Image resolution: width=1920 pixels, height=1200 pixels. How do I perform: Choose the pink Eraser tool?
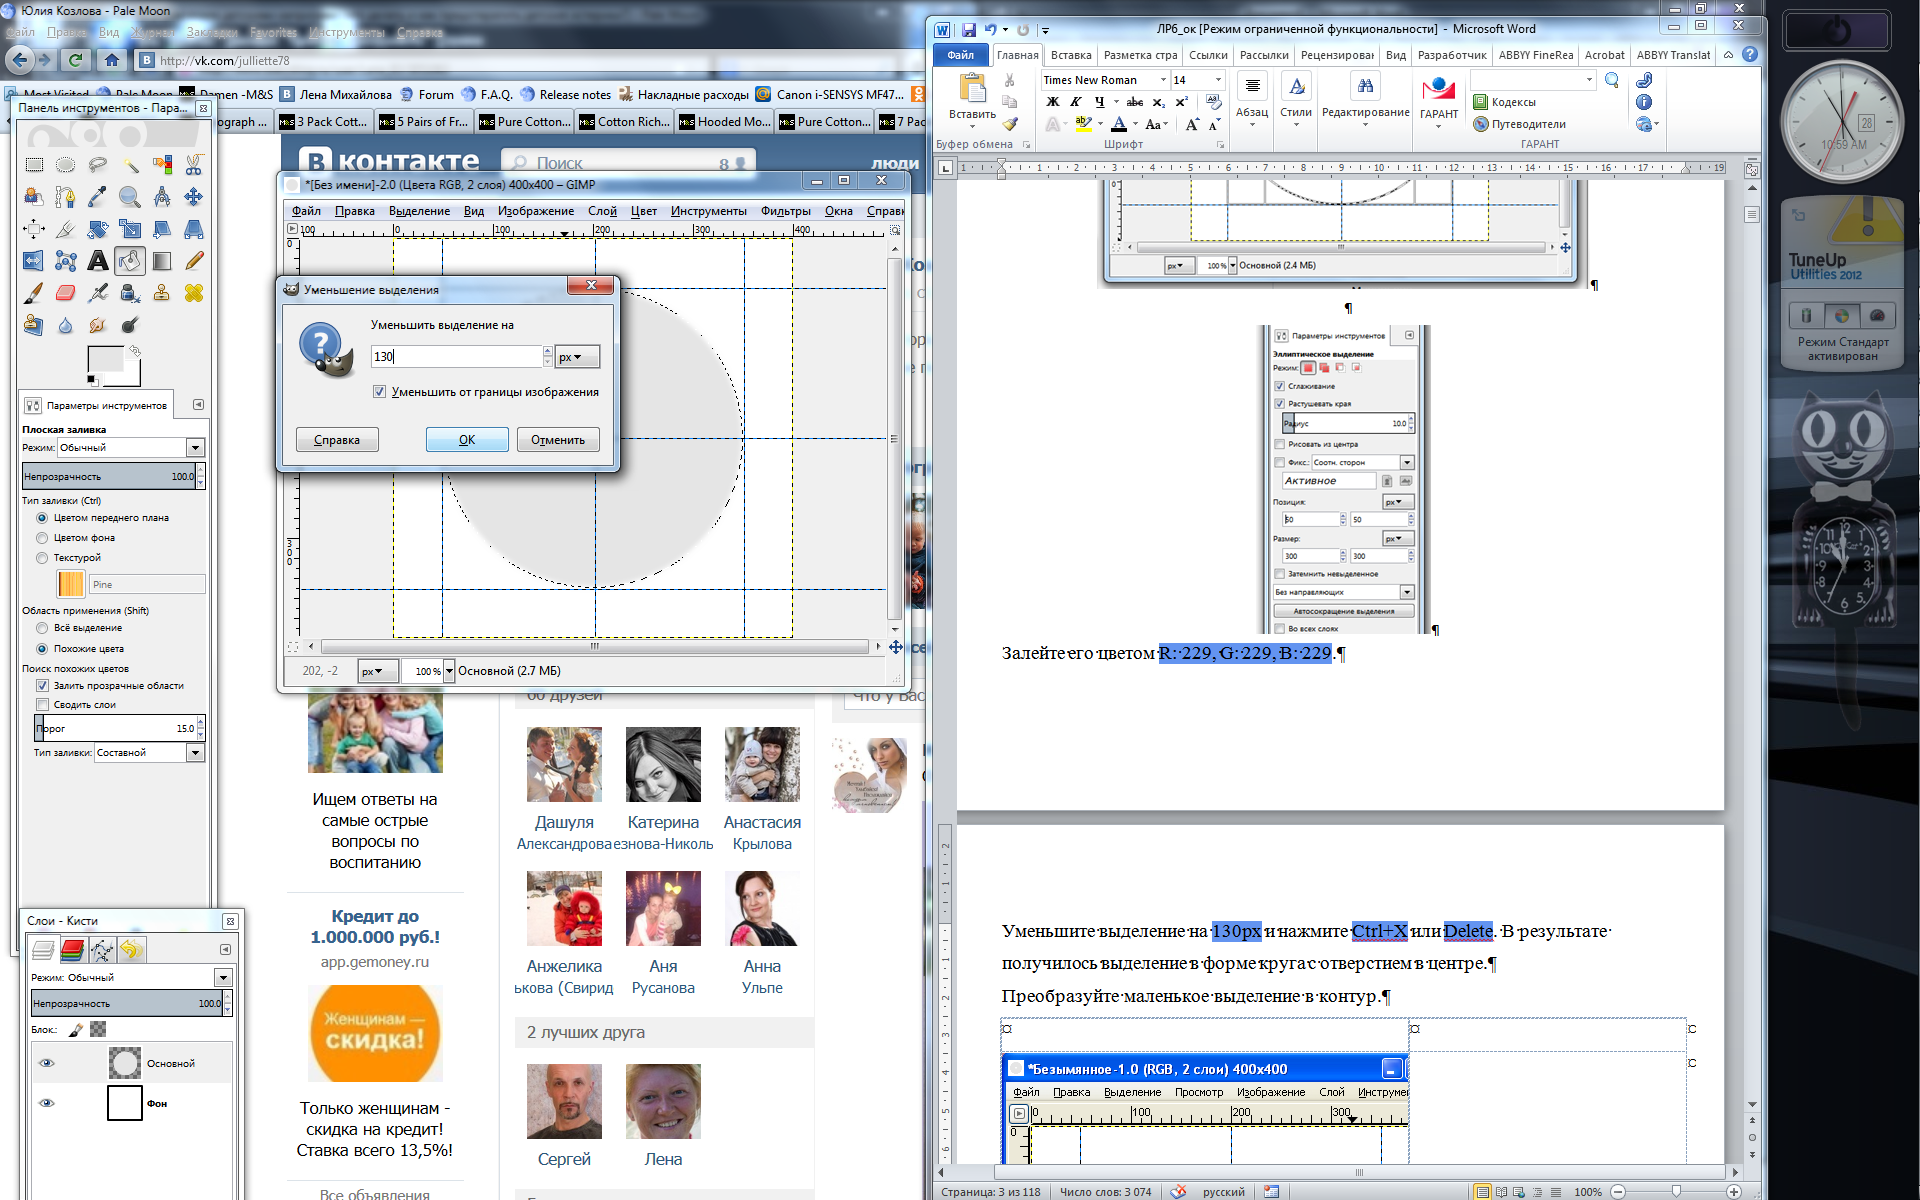click(x=66, y=293)
